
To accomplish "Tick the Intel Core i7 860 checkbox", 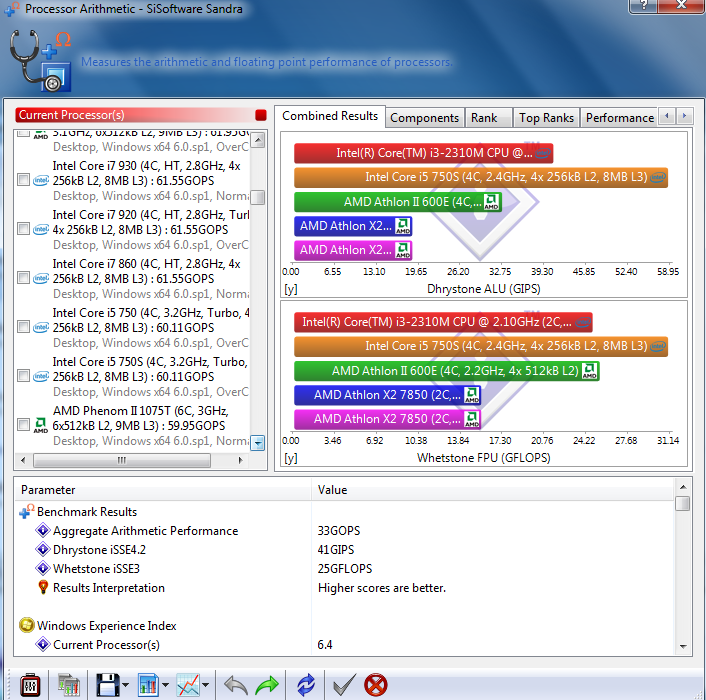I will (x=23, y=278).
